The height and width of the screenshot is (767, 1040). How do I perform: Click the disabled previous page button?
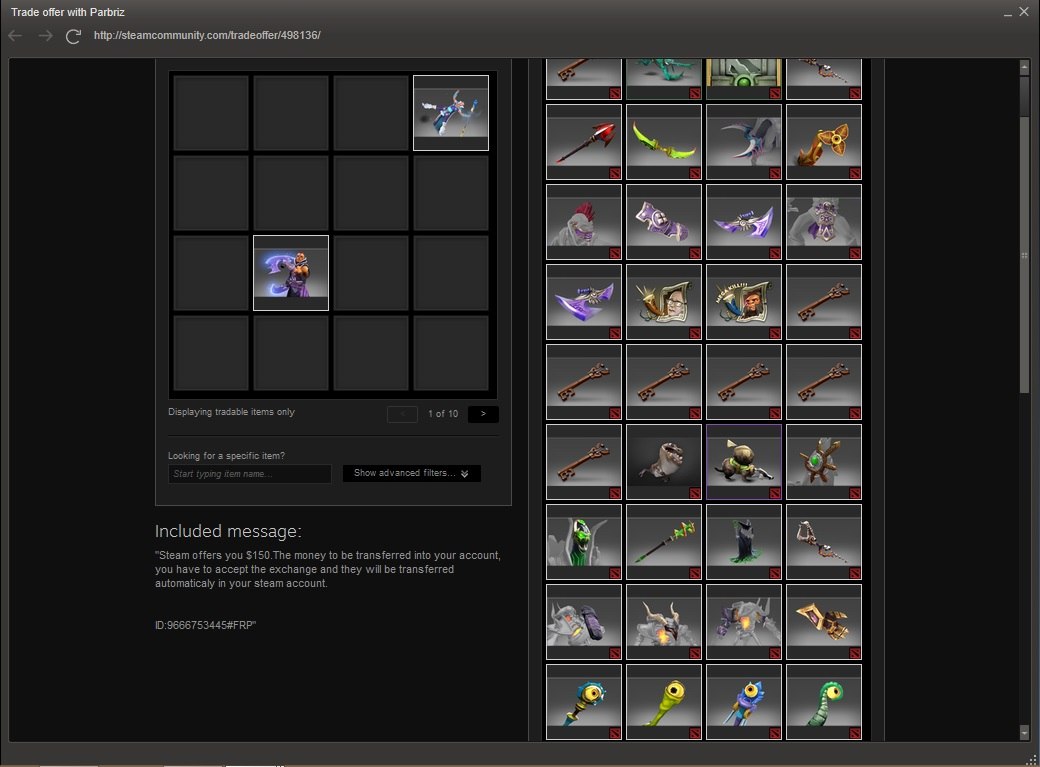[402, 414]
